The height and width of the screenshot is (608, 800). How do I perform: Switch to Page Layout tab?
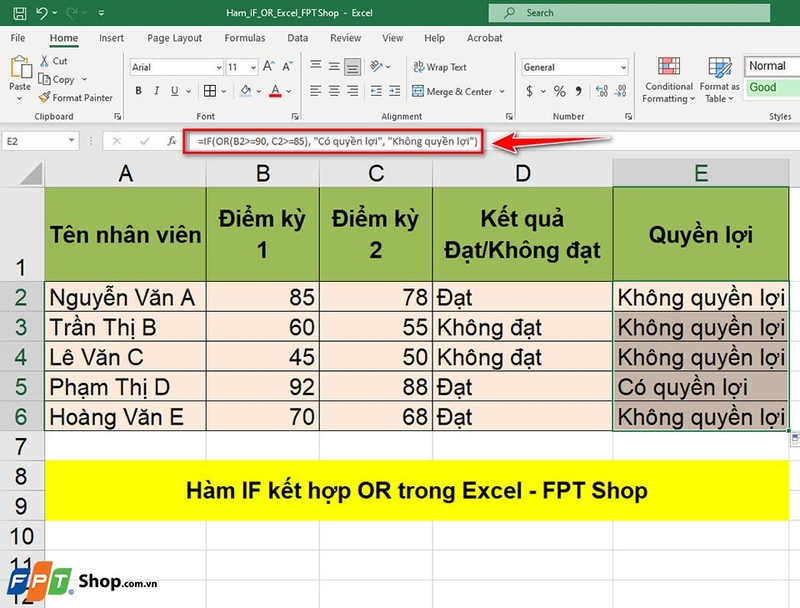pos(174,38)
